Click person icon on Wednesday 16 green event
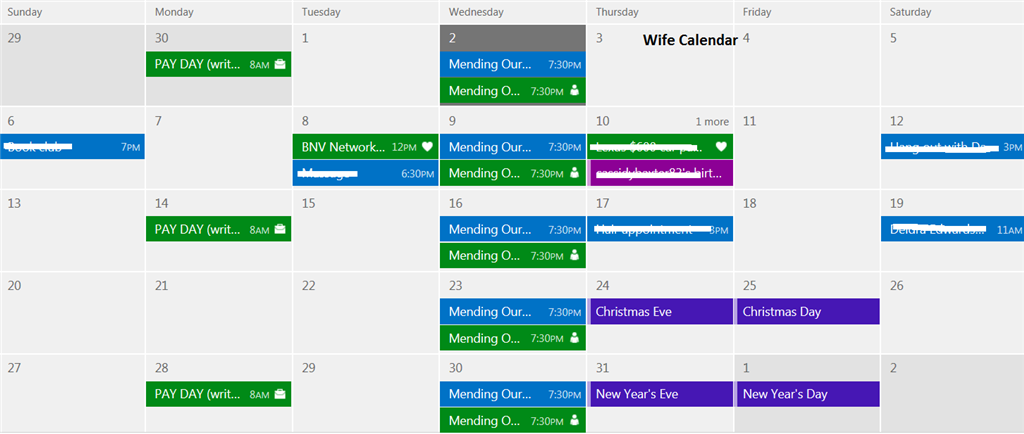The width and height of the screenshot is (1024, 434). click(x=575, y=255)
